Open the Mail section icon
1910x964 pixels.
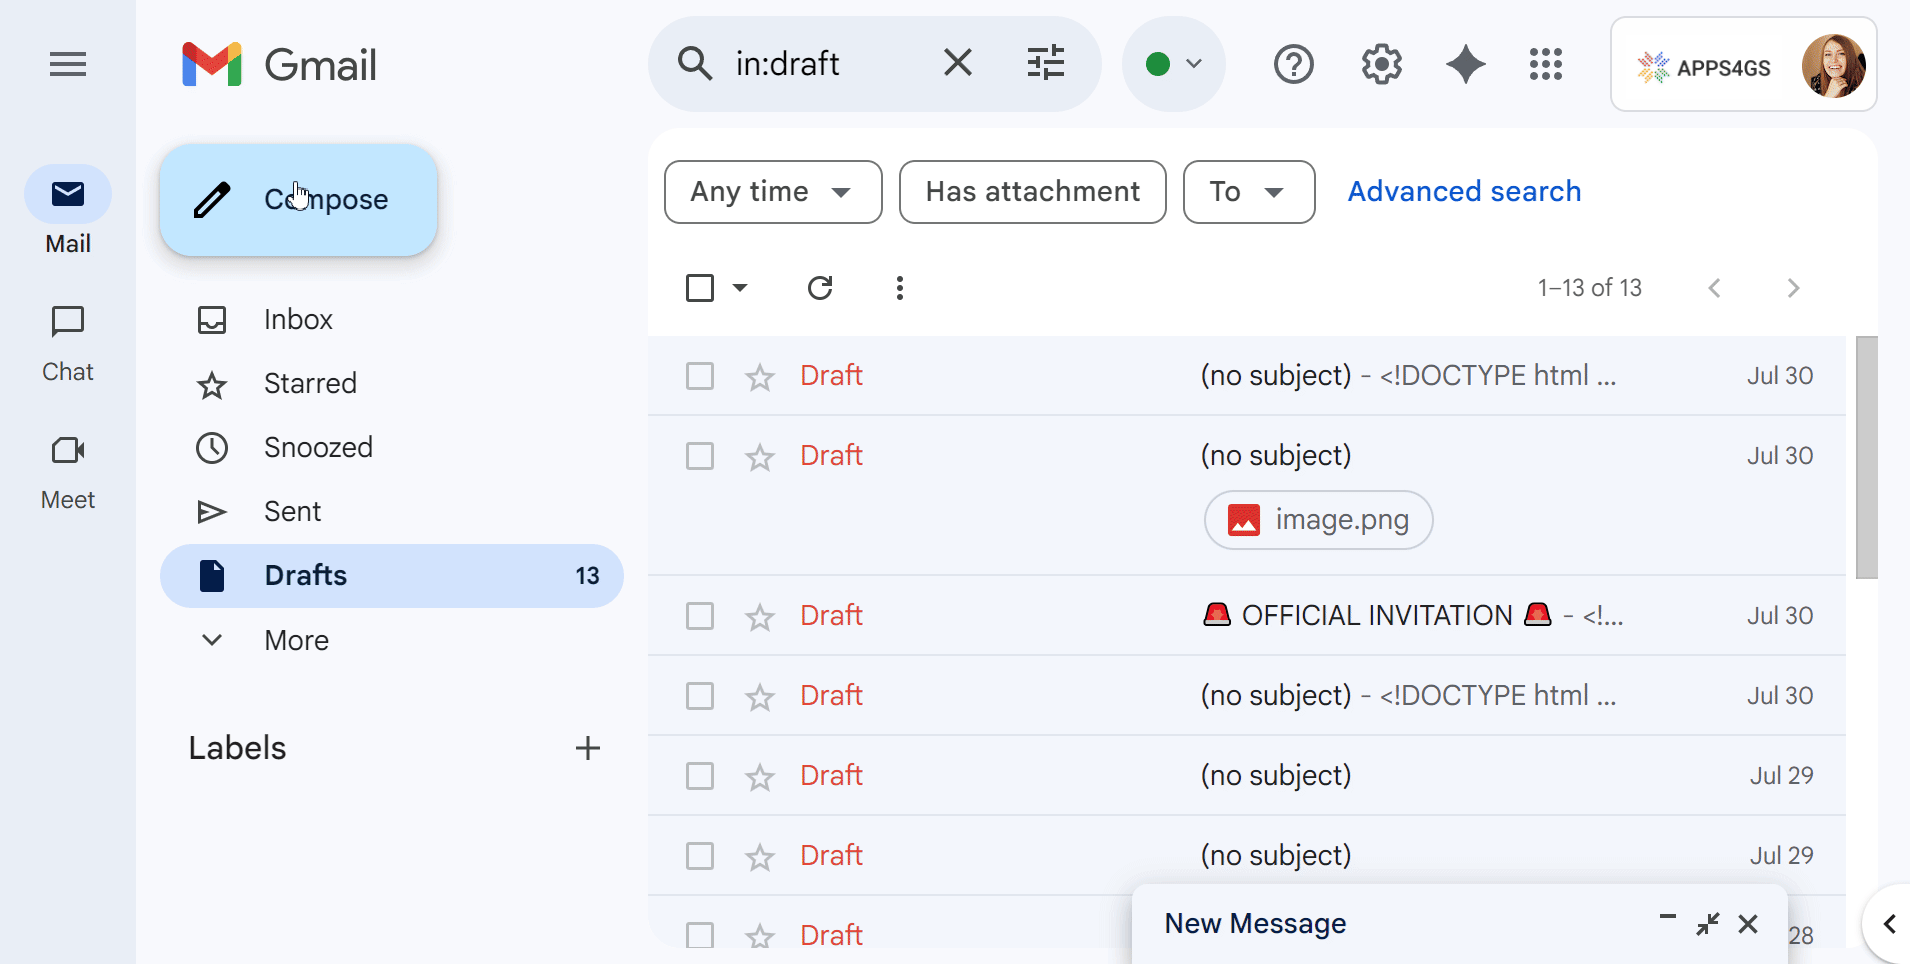[x=68, y=194]
